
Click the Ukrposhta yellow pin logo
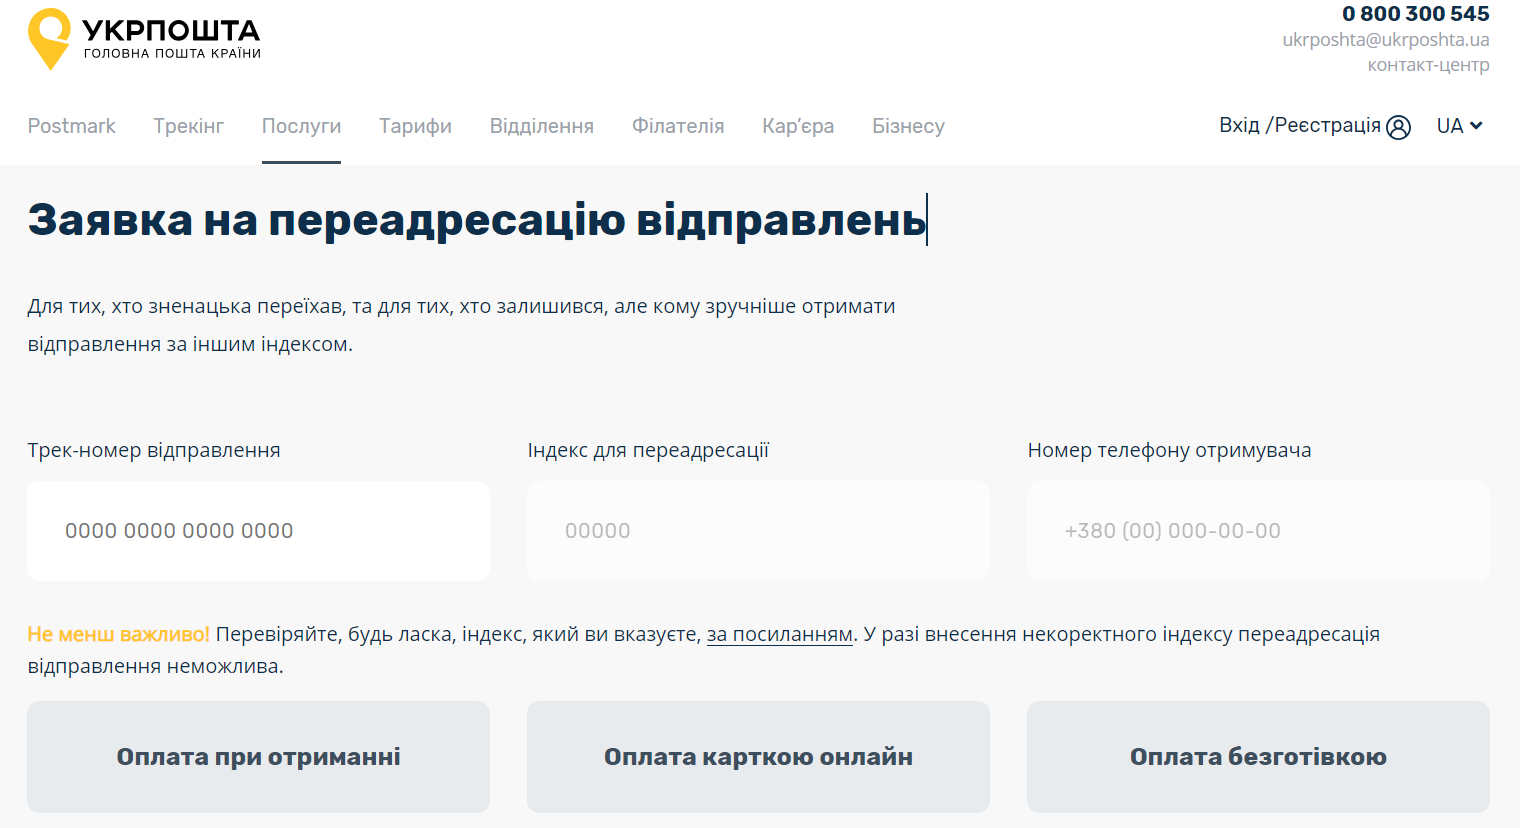(49, 39)
